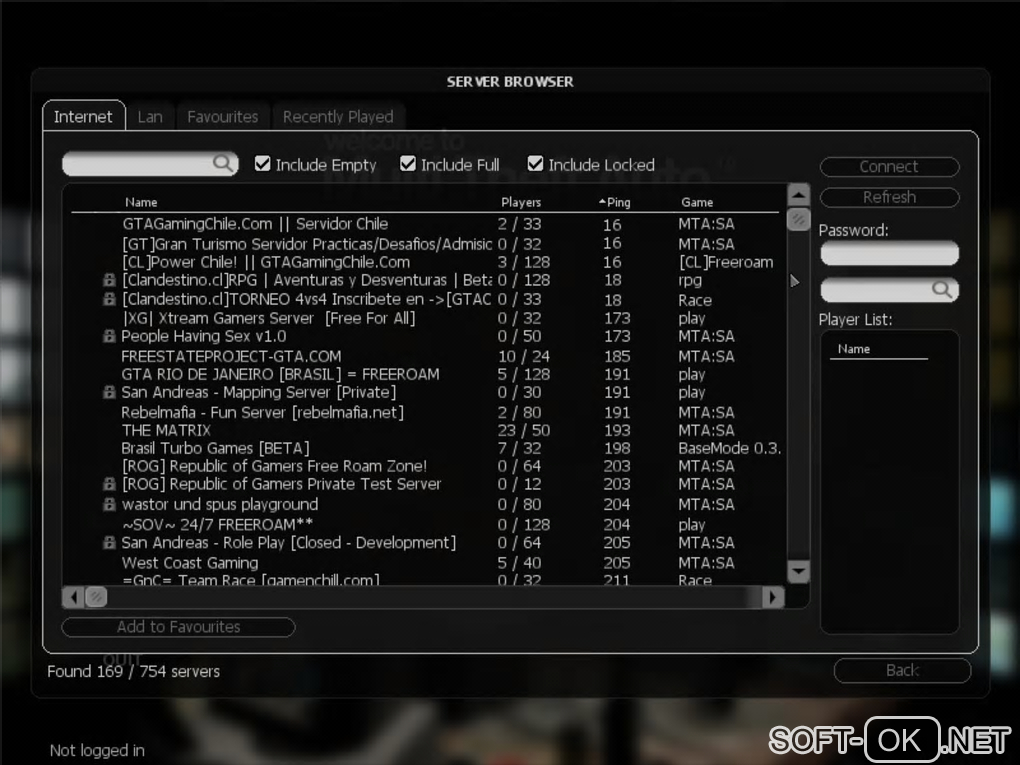Click horizontal scroll right arrow
This screenshot has width=1020, height=765.
click(773, 597)
